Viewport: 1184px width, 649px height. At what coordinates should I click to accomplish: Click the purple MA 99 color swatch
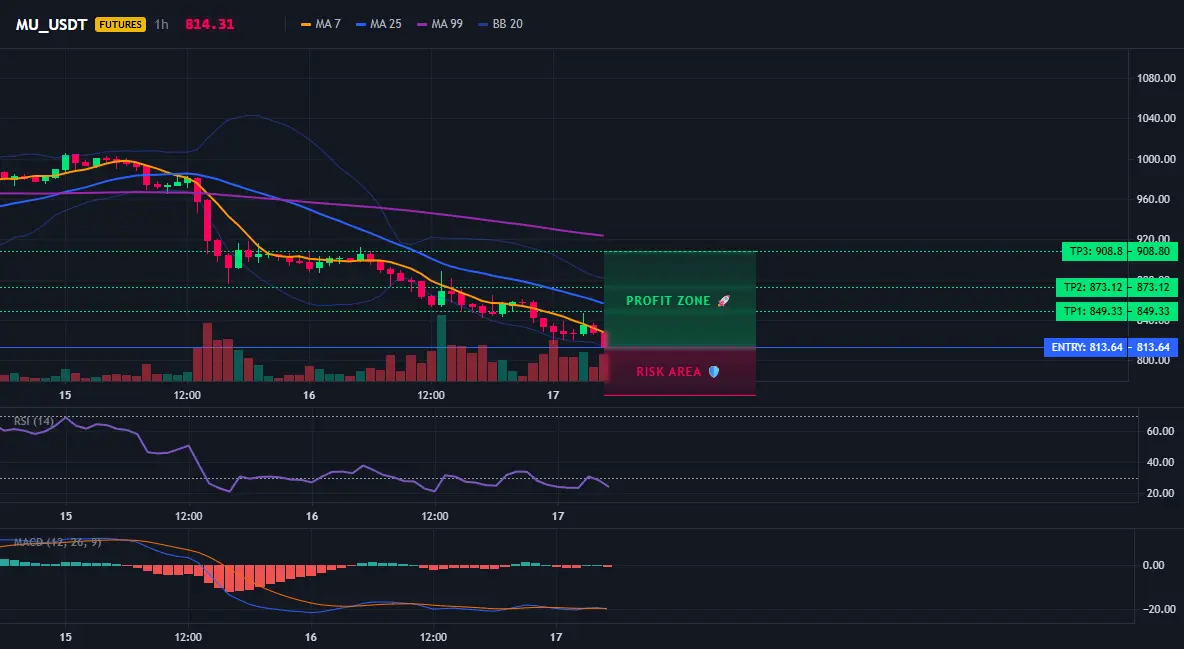422,24
